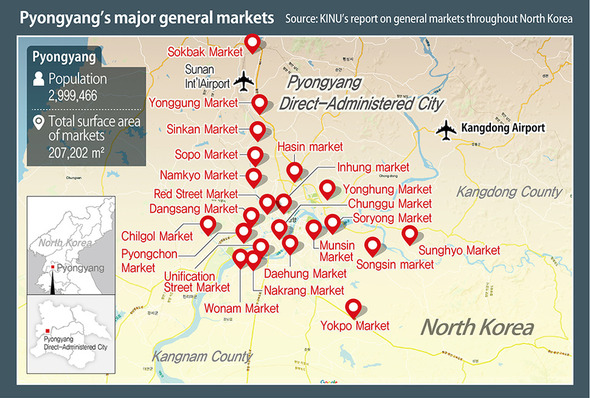Open the Pyongyang Direct-Administered City inset map

[71, 334]
